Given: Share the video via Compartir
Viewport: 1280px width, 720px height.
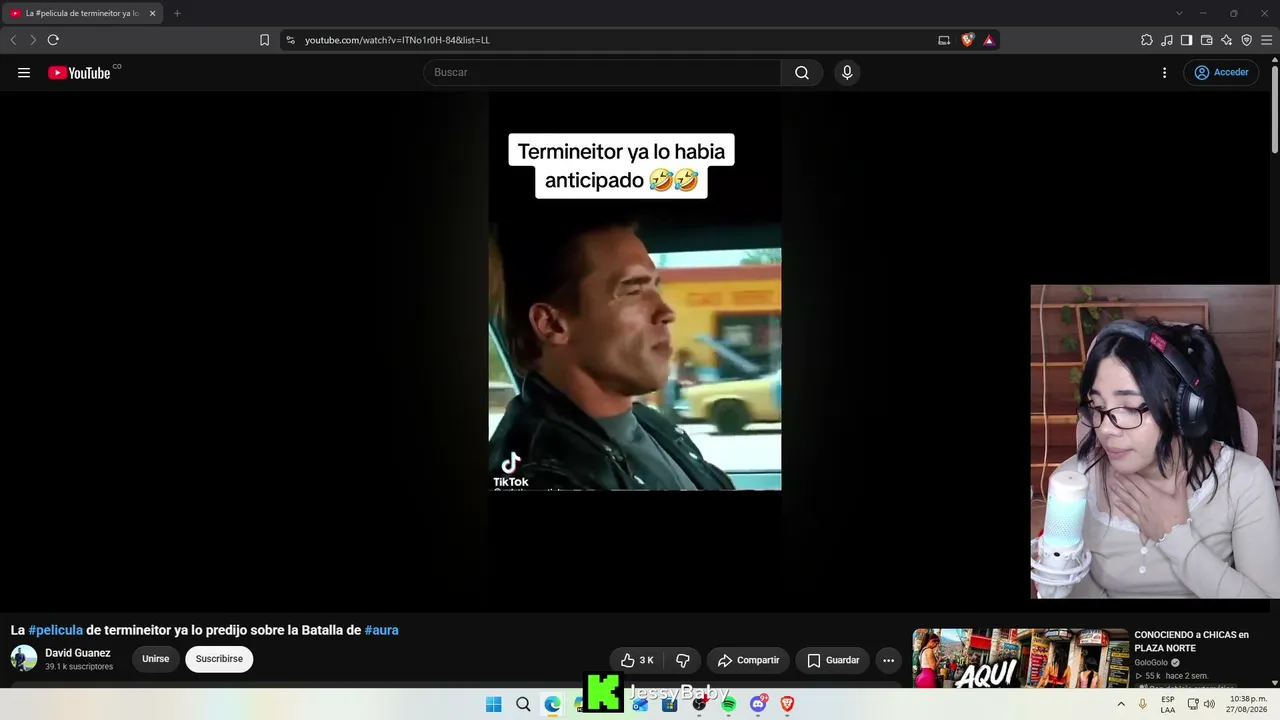Looking at the screenshot, I should [748, 660].
